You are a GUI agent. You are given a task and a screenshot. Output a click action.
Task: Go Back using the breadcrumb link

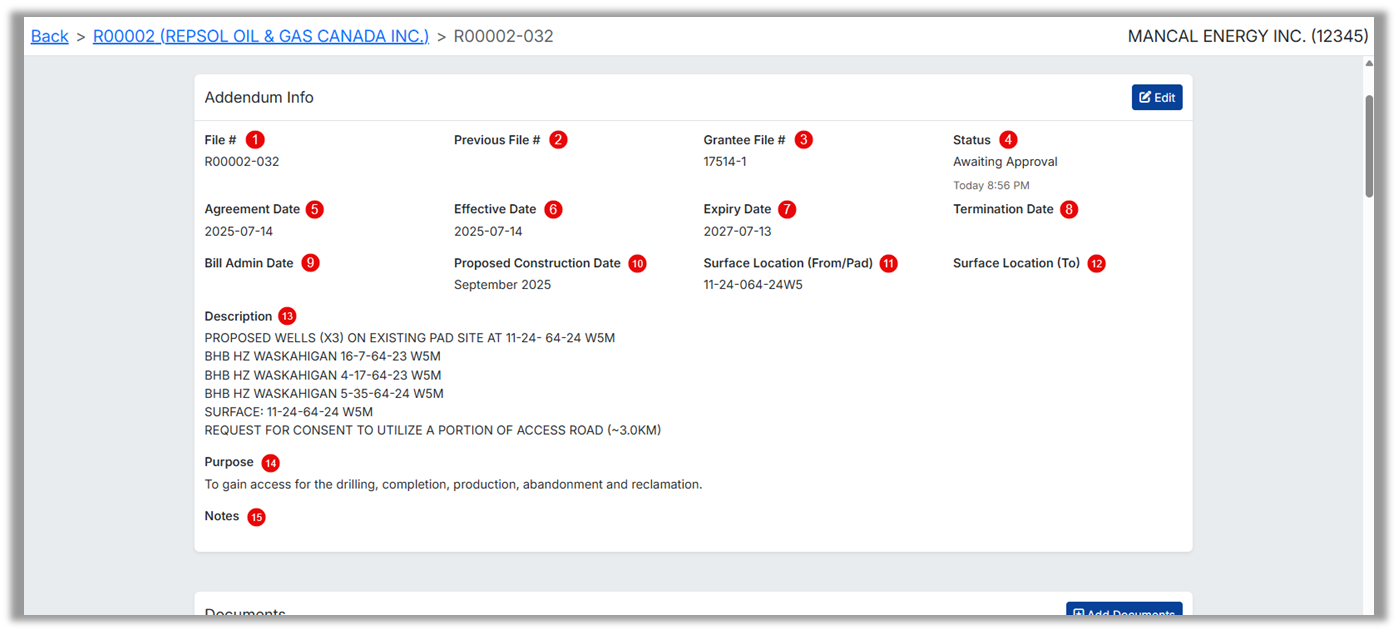(x=49, y=36)
